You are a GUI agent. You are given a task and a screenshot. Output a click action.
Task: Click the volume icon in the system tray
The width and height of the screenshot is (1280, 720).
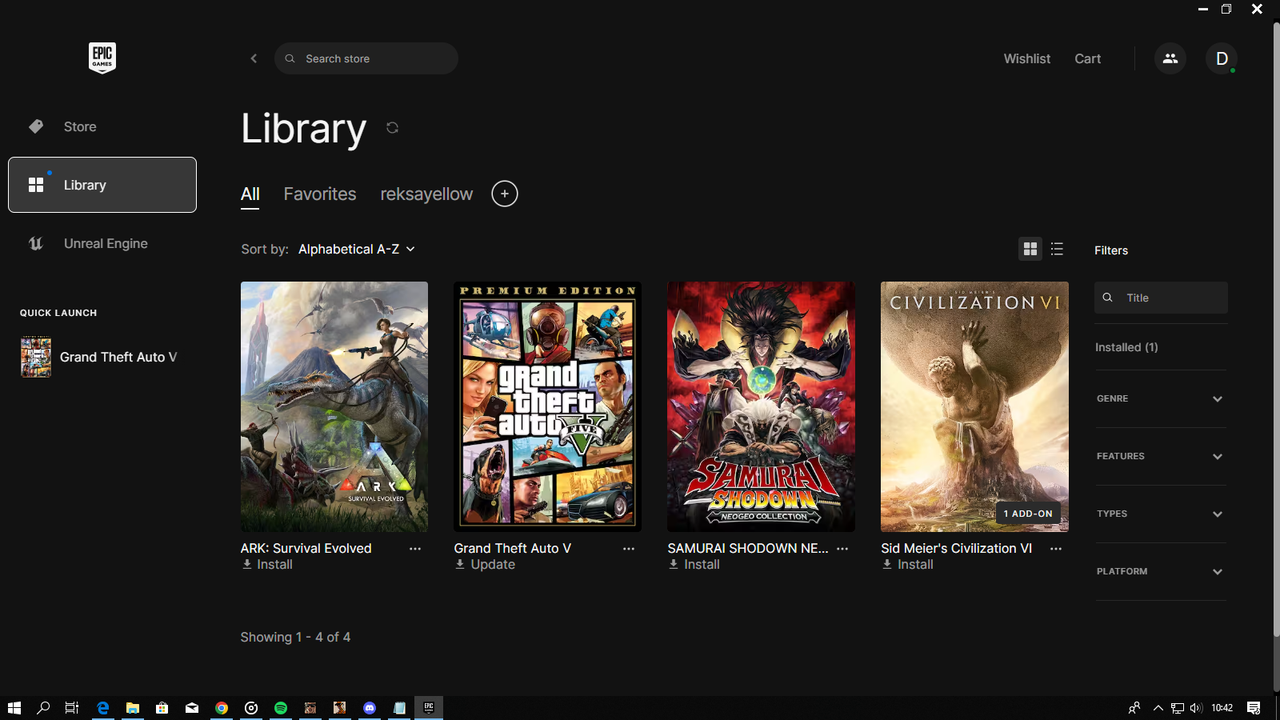click(1196, 708)
